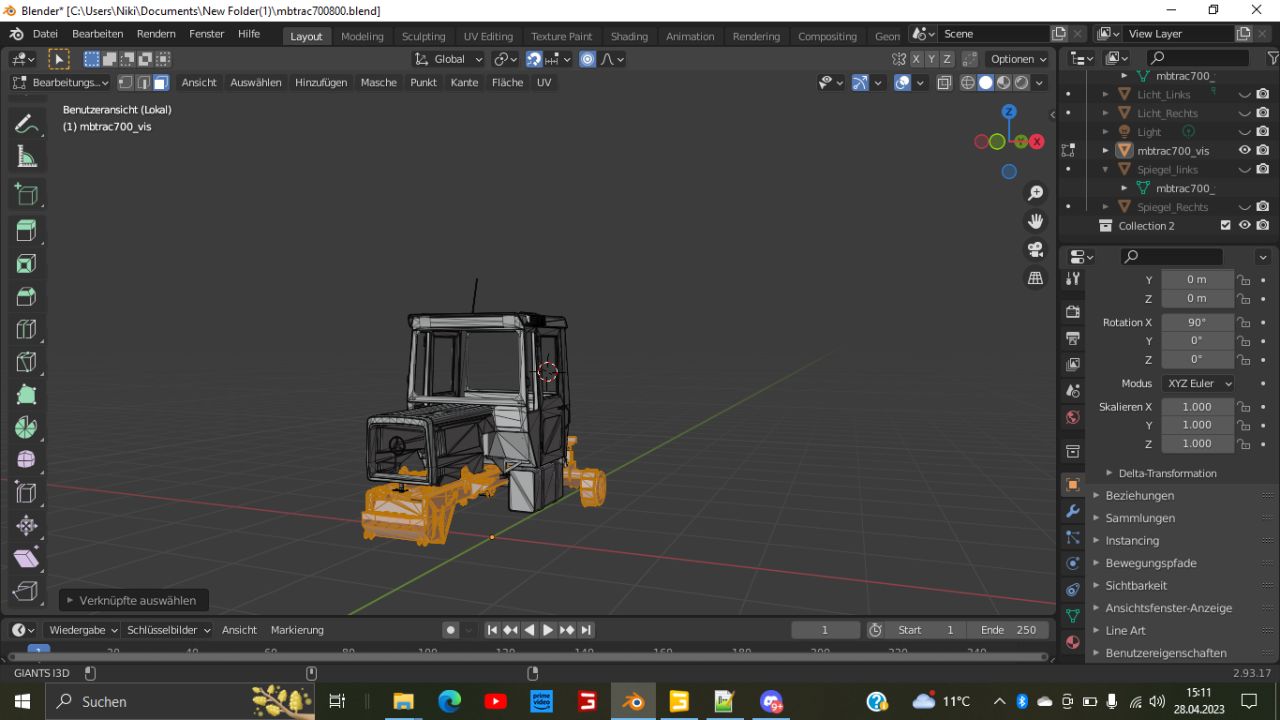Expand the Sammlungen panel
The height and width of the screenshot is (720, 1280).
(1140, 518)
